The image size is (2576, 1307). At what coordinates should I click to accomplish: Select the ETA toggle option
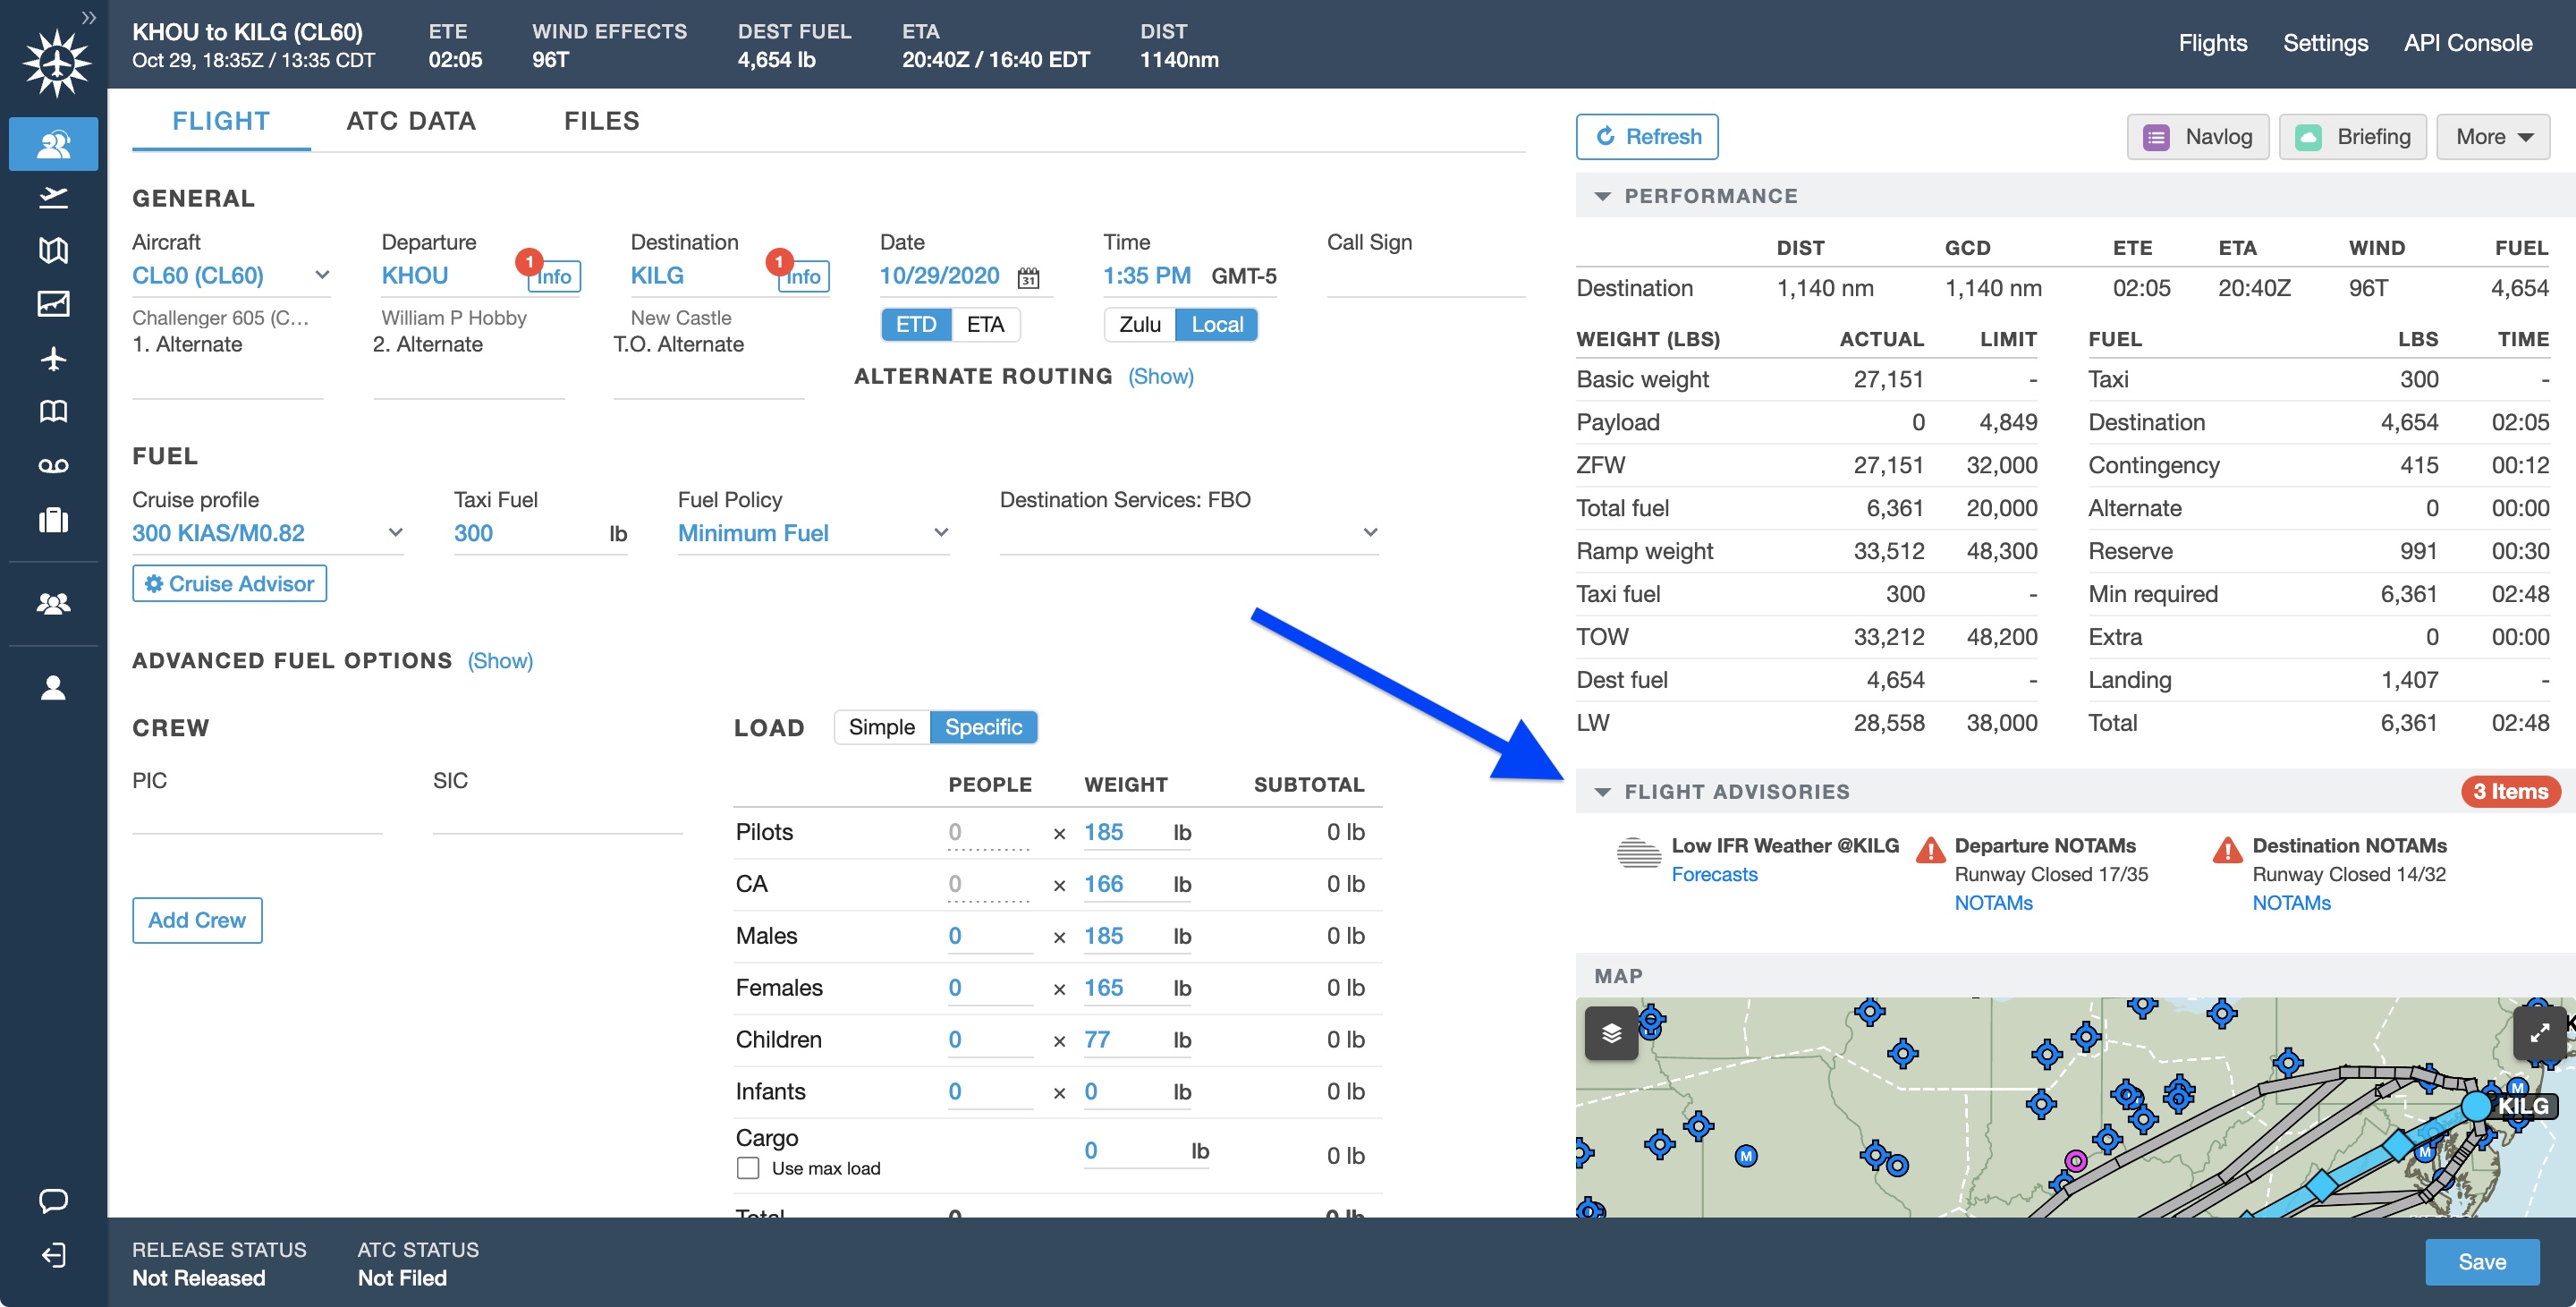(985, 324)
